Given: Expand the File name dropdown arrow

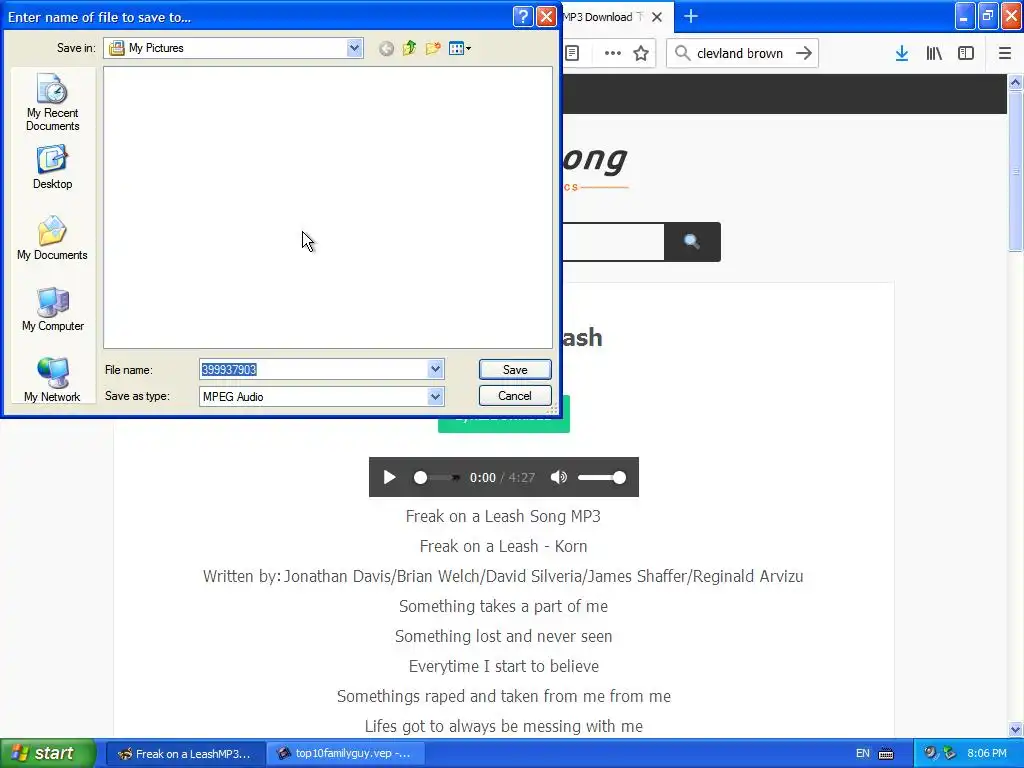Looking at the screenshot, I should tap(436, 369).
